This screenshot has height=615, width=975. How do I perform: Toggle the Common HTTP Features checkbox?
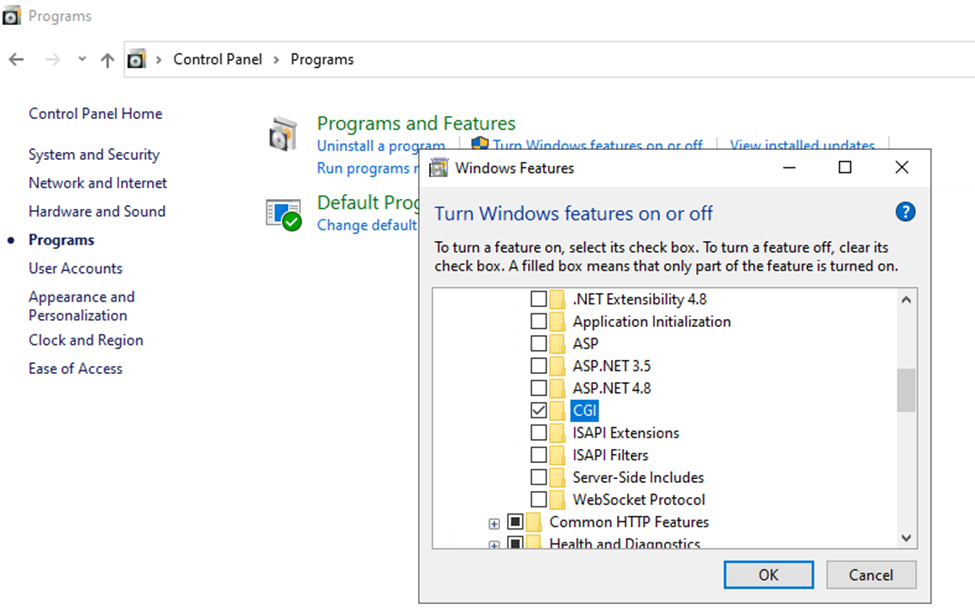(515, 521)
